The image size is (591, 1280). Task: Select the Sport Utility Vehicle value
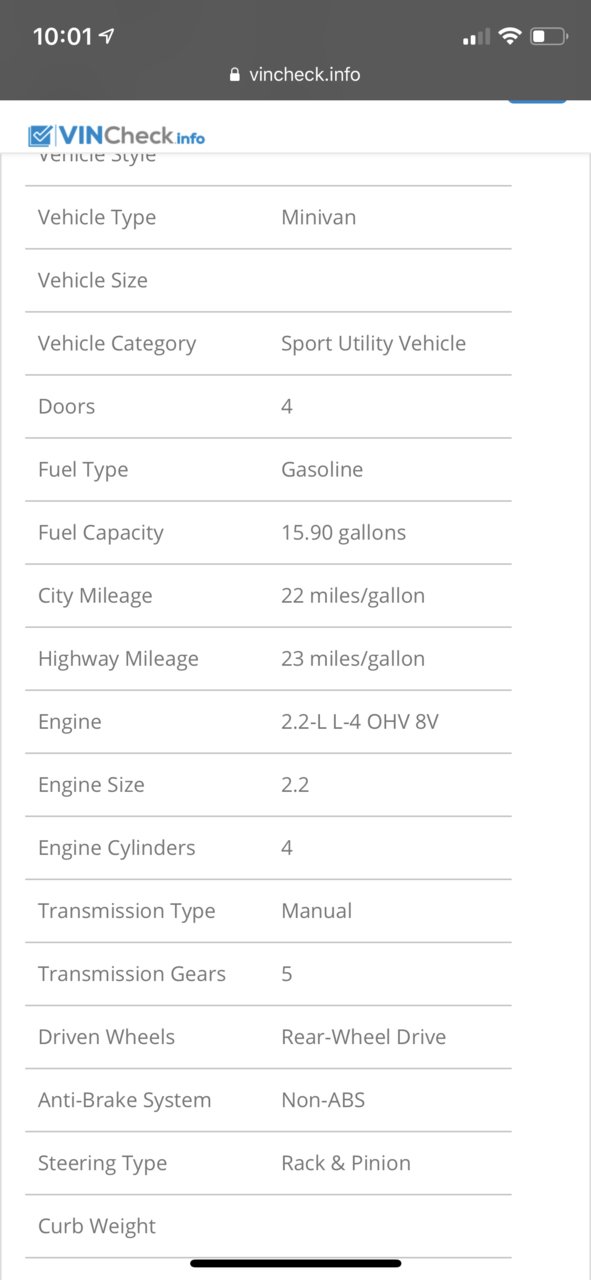pyautogui.click(x=373, y=343)
